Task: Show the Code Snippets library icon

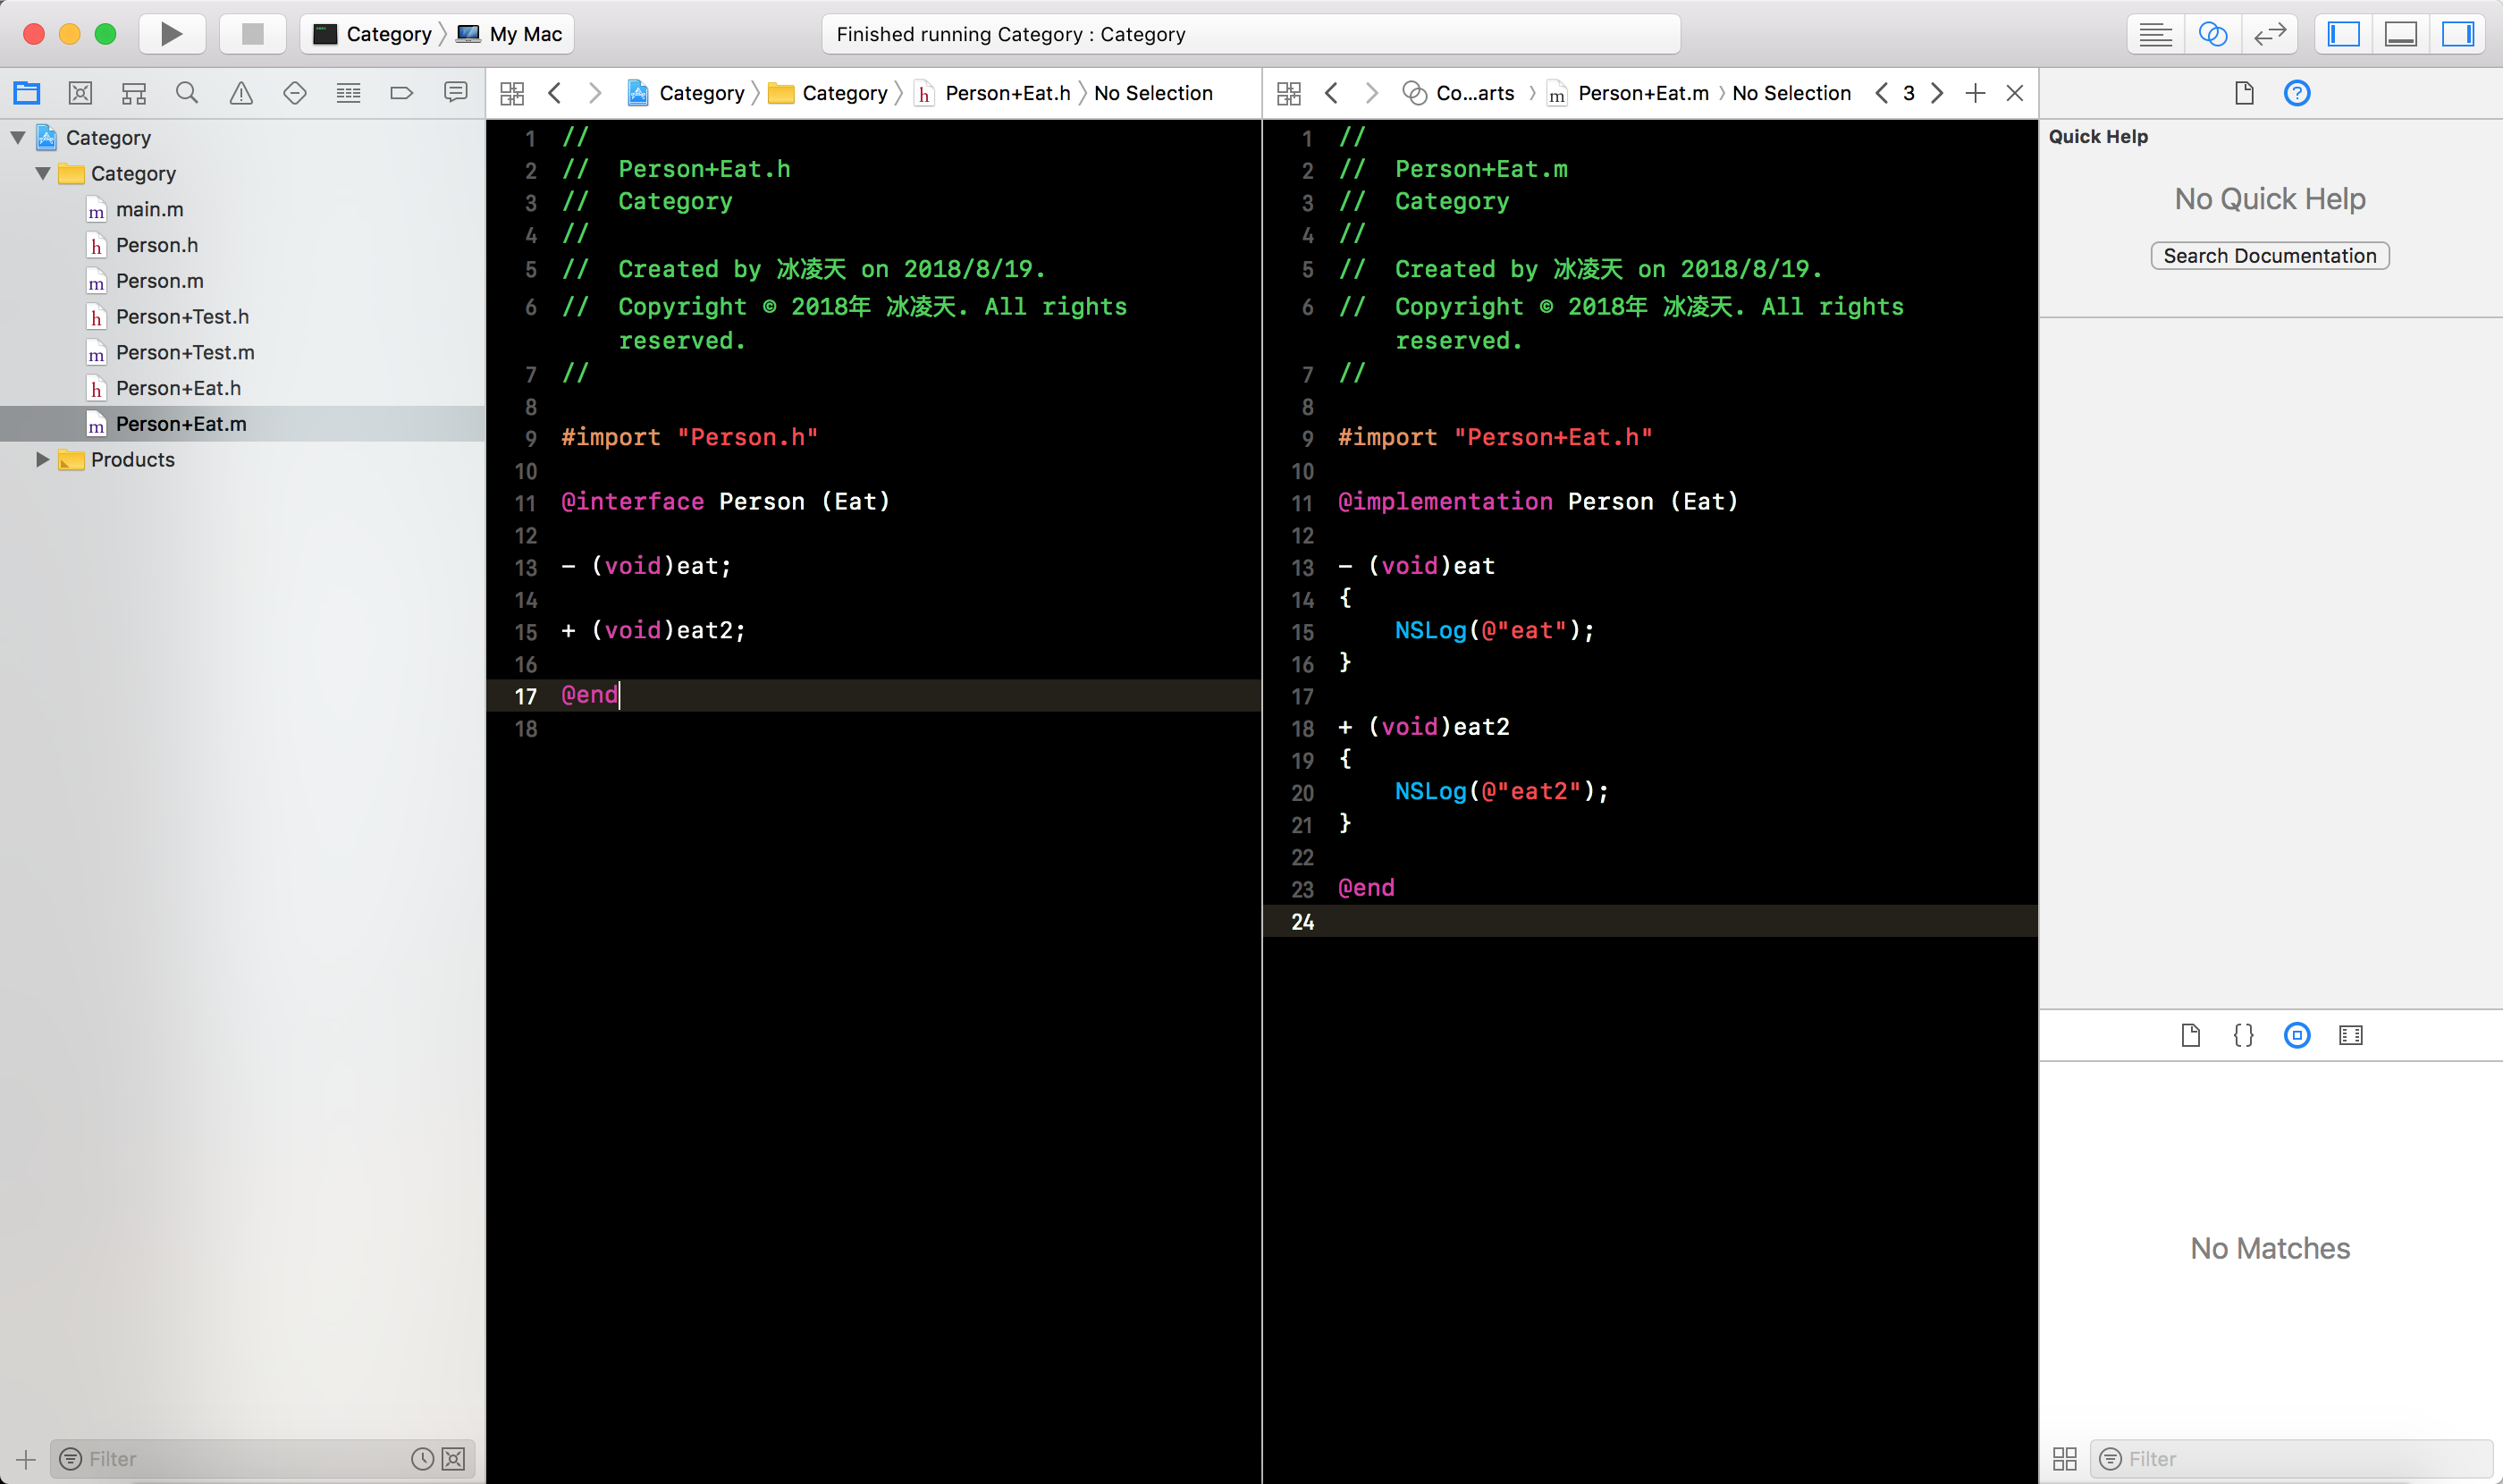Action: pyautogui.click(x=2243, y=1035)
